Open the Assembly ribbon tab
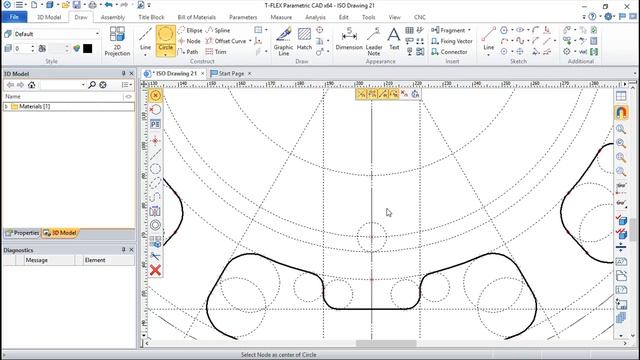 click(113, 17)
